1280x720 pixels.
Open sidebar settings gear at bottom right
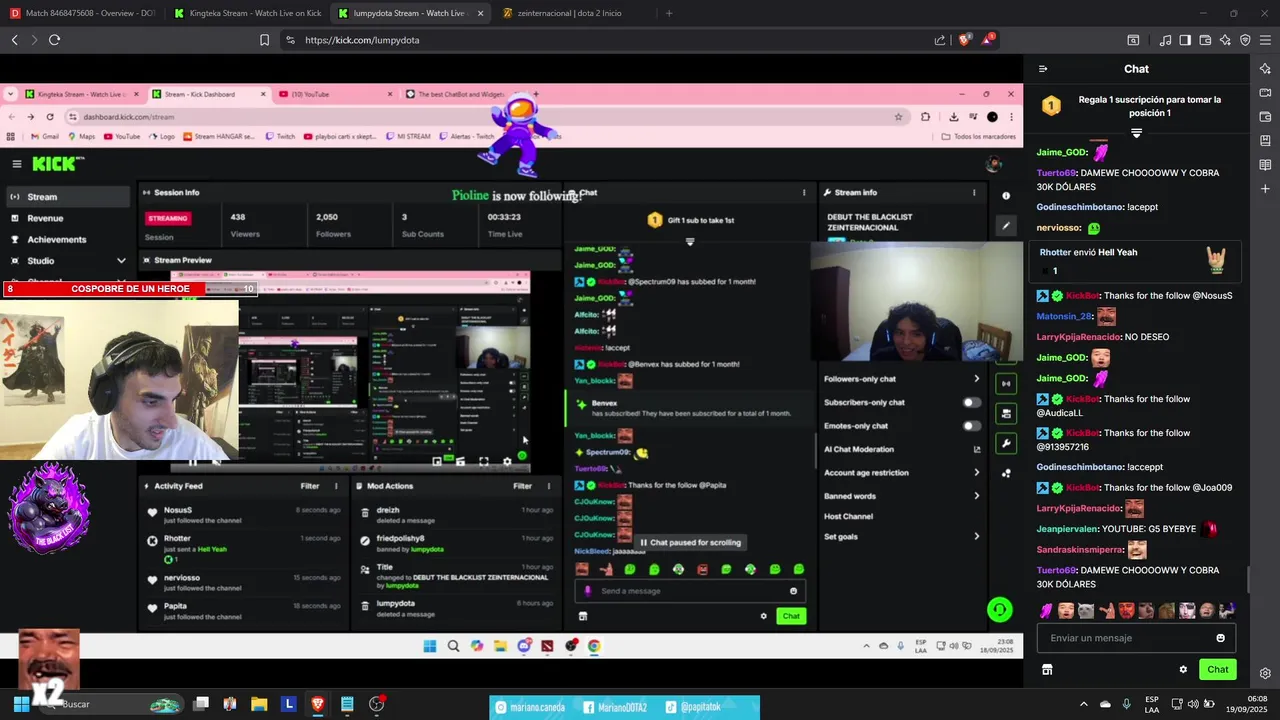tap(1265, 673)
